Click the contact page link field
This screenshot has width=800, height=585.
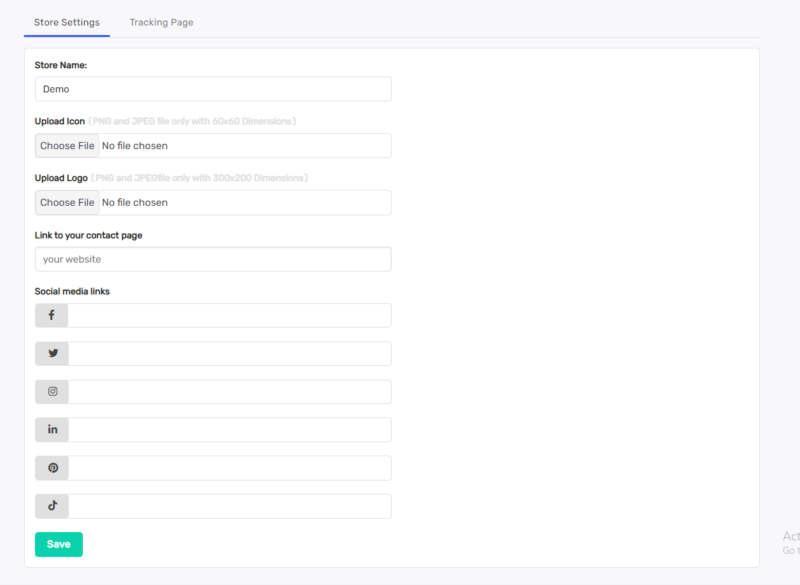tap(213, 259)
